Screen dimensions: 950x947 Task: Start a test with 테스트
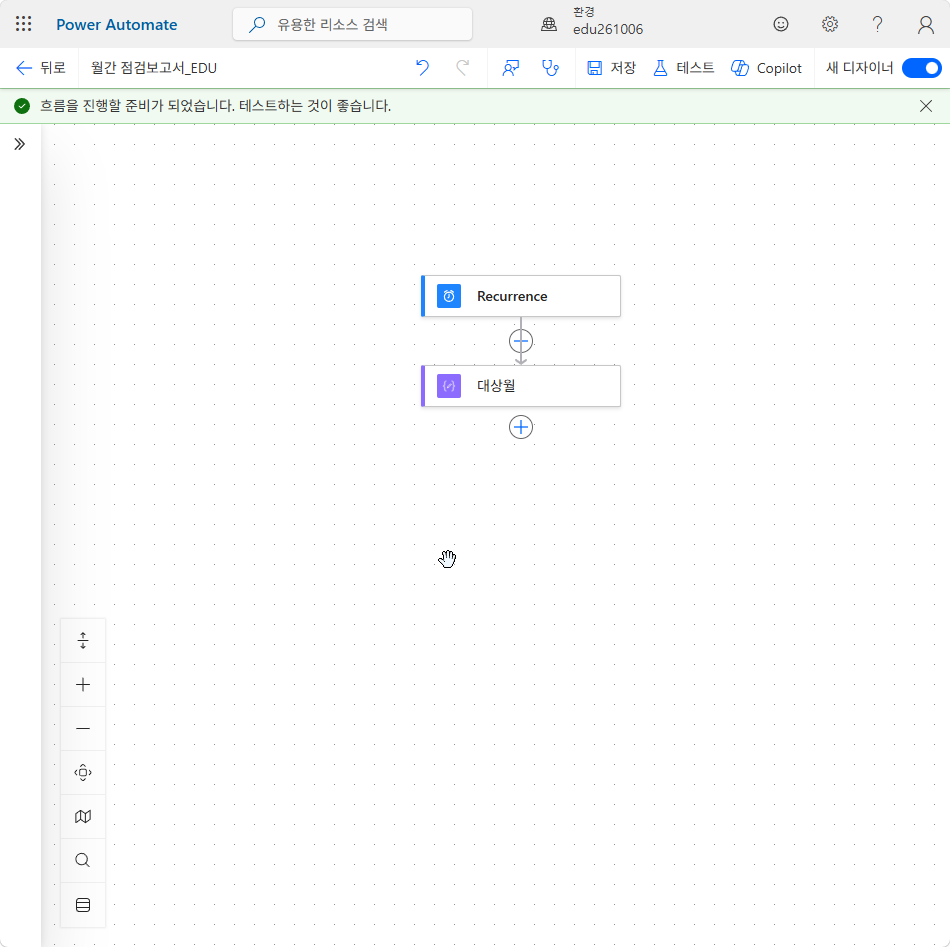coord(683,68)
